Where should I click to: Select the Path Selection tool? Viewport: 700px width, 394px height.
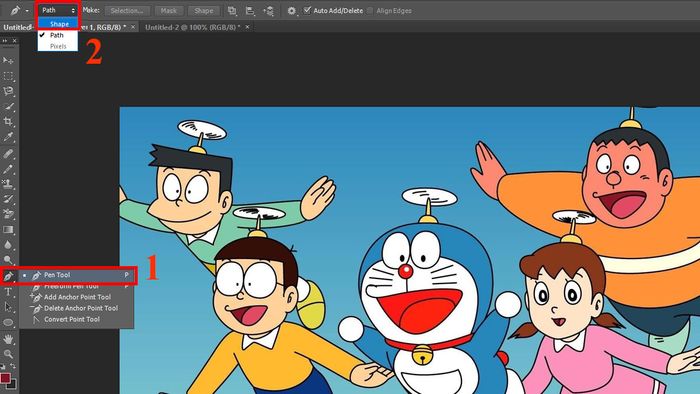[8, 307]
